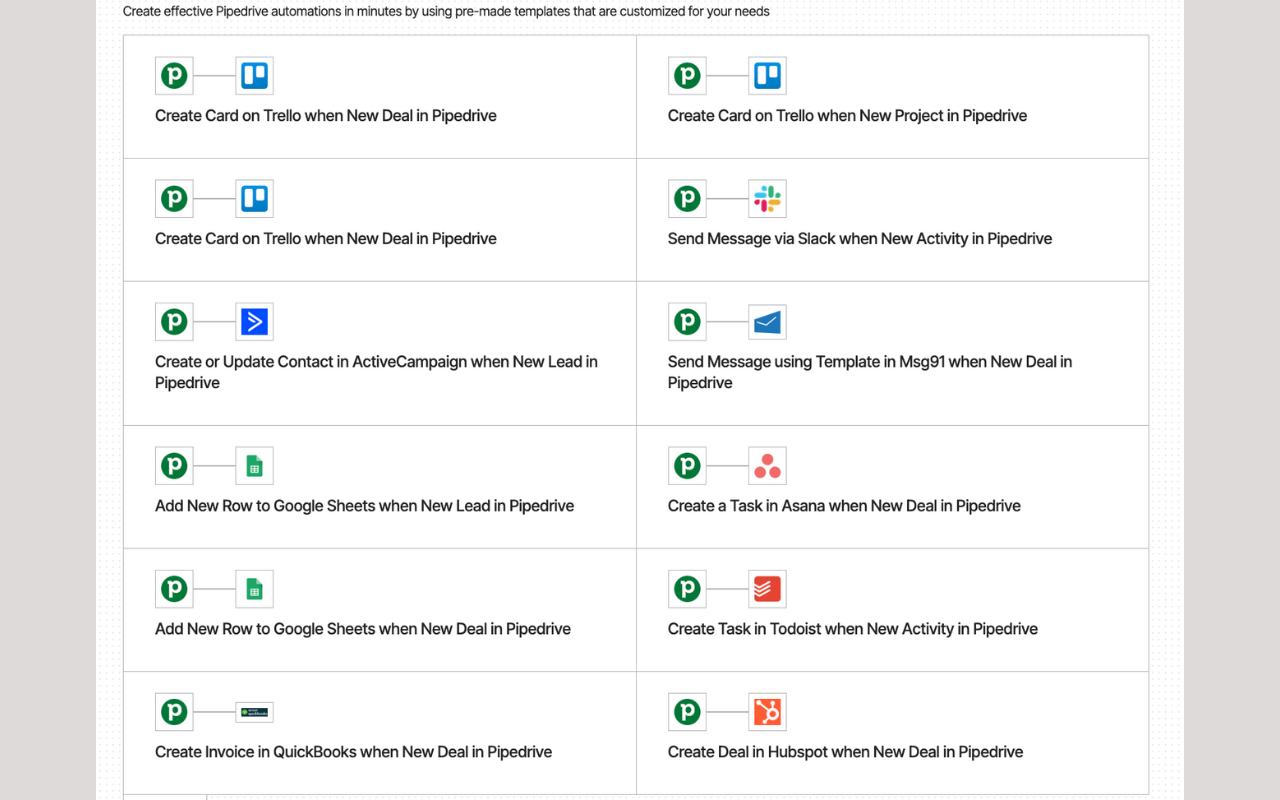Open Add New Row to Google Sheets New Lead
Image resolution: width=1280 pixels, height=800 pixels.
(380, 487)
